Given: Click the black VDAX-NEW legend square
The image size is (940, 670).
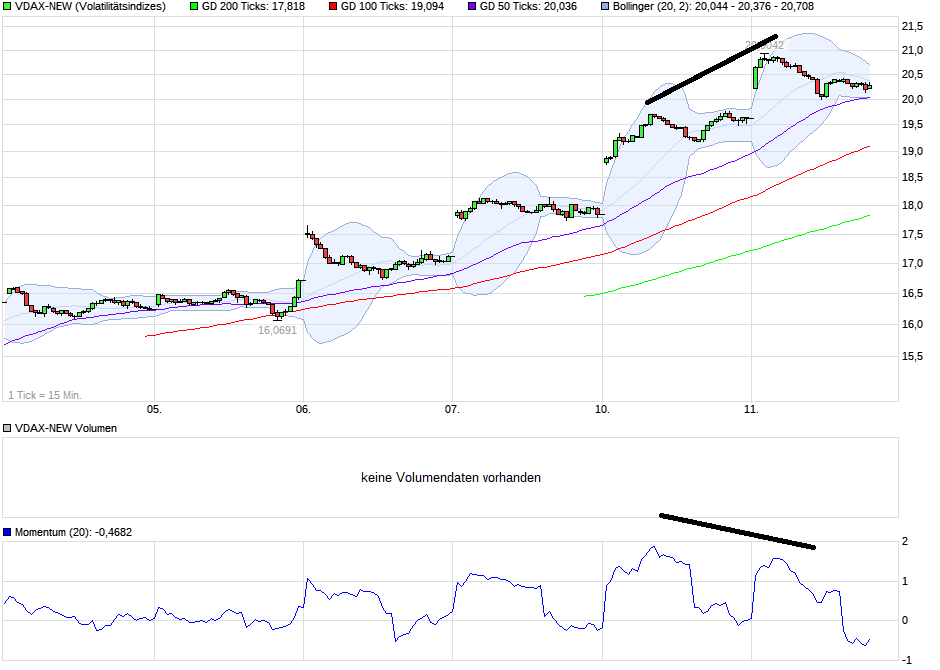Looking at the screenshot, I should [8, 8].
